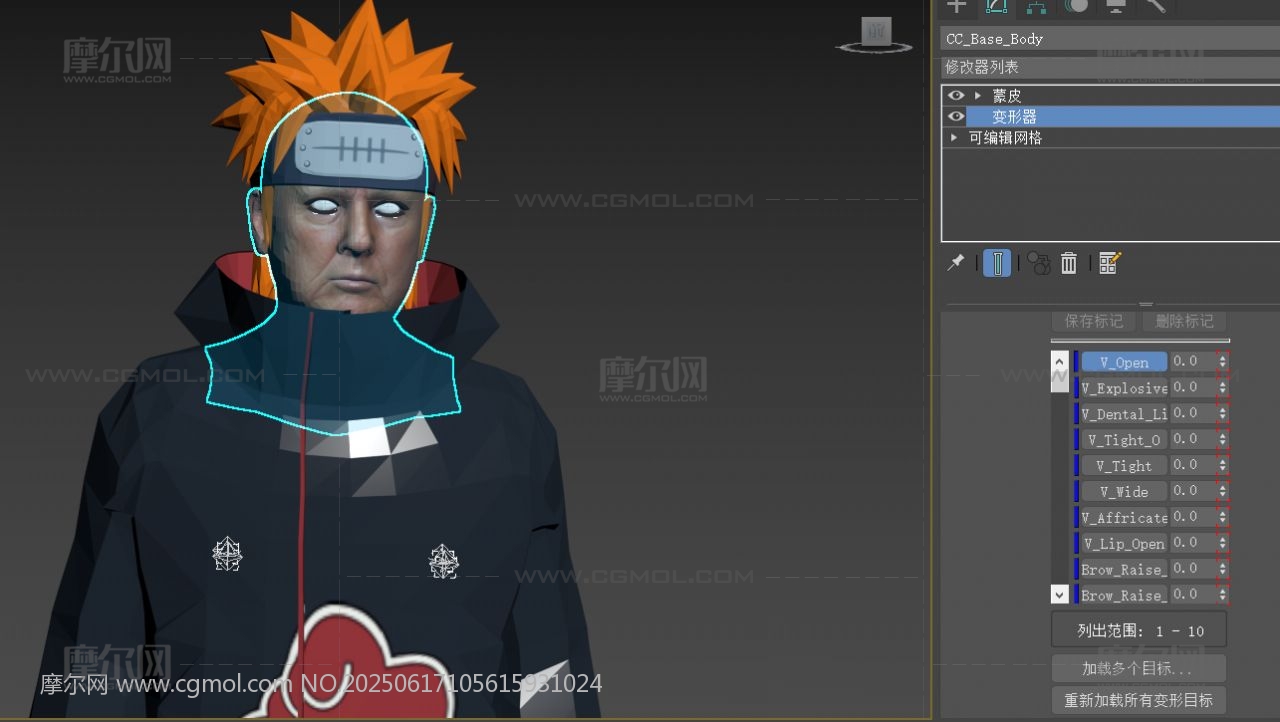
Task: Click blue color indicator beside V_Wide
Action: (x=1076, y=492)
